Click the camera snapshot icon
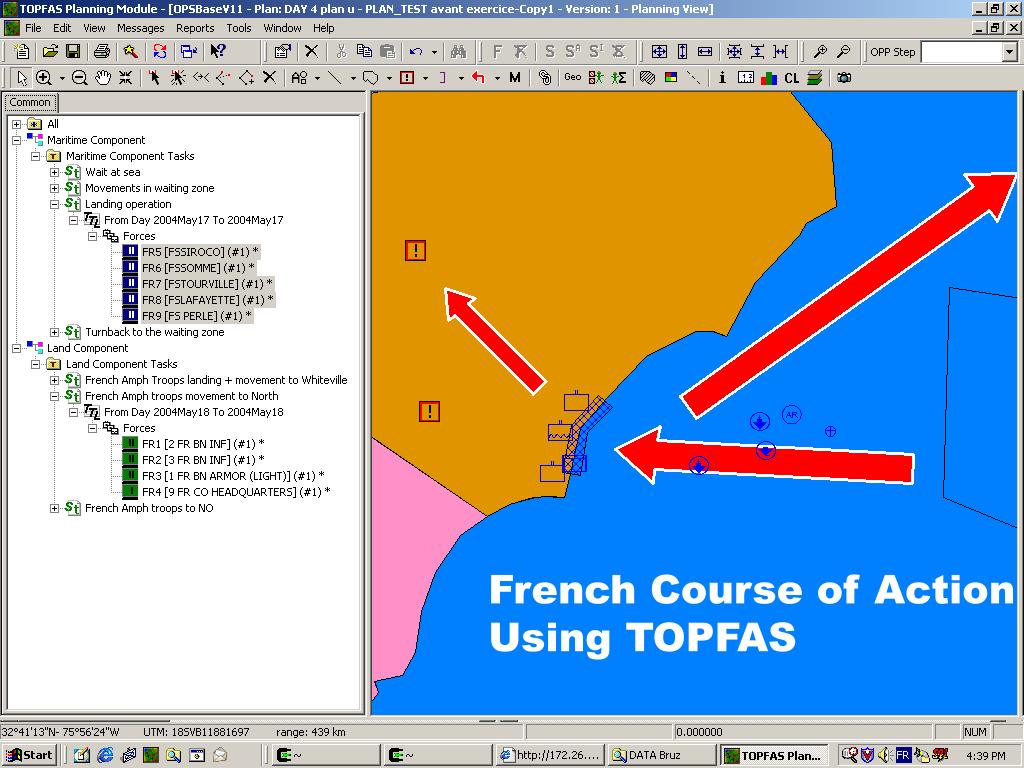This screenshot has height=768, width=1024. pos(844,78)
